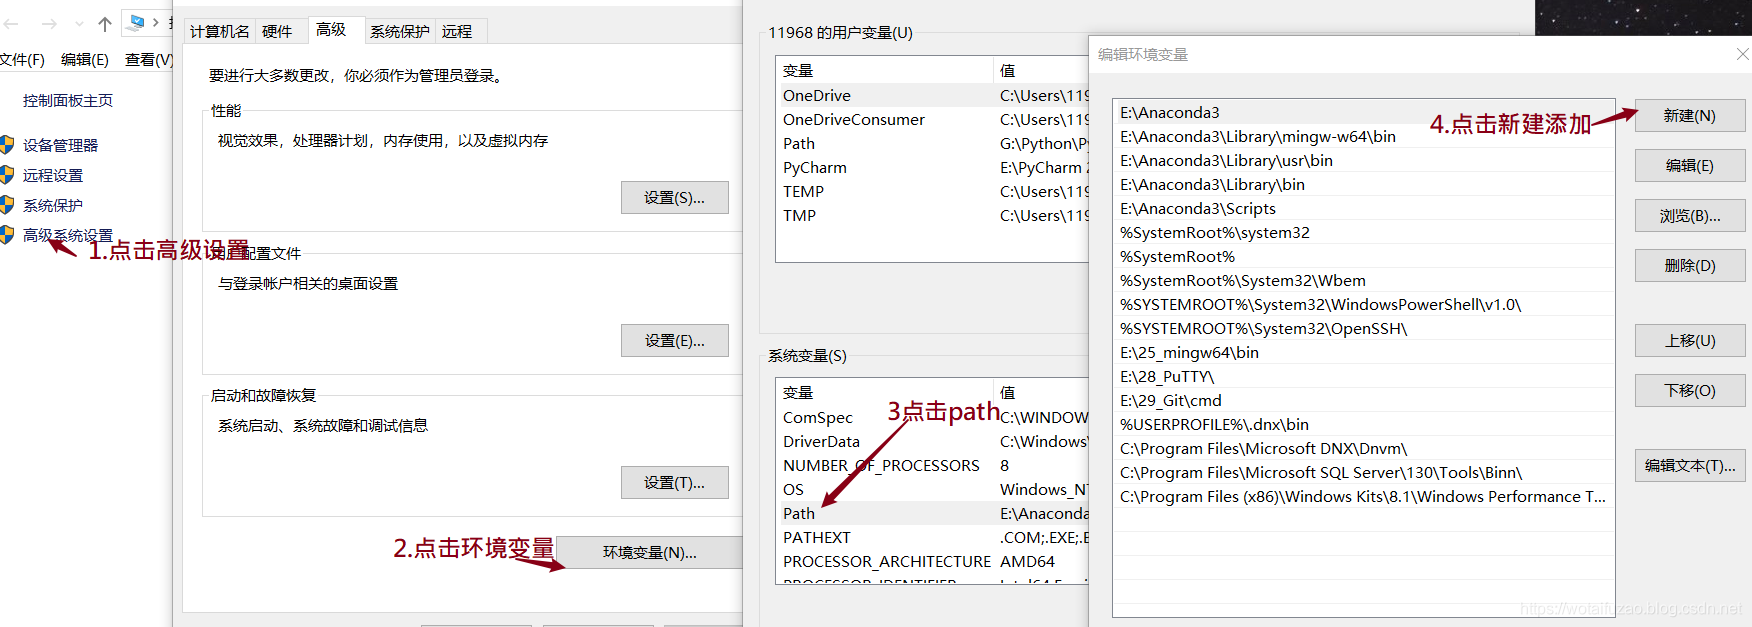Close the 编辑环境变量 dialog
The height and width of the screenshot is (627, 1752).
1742,54
